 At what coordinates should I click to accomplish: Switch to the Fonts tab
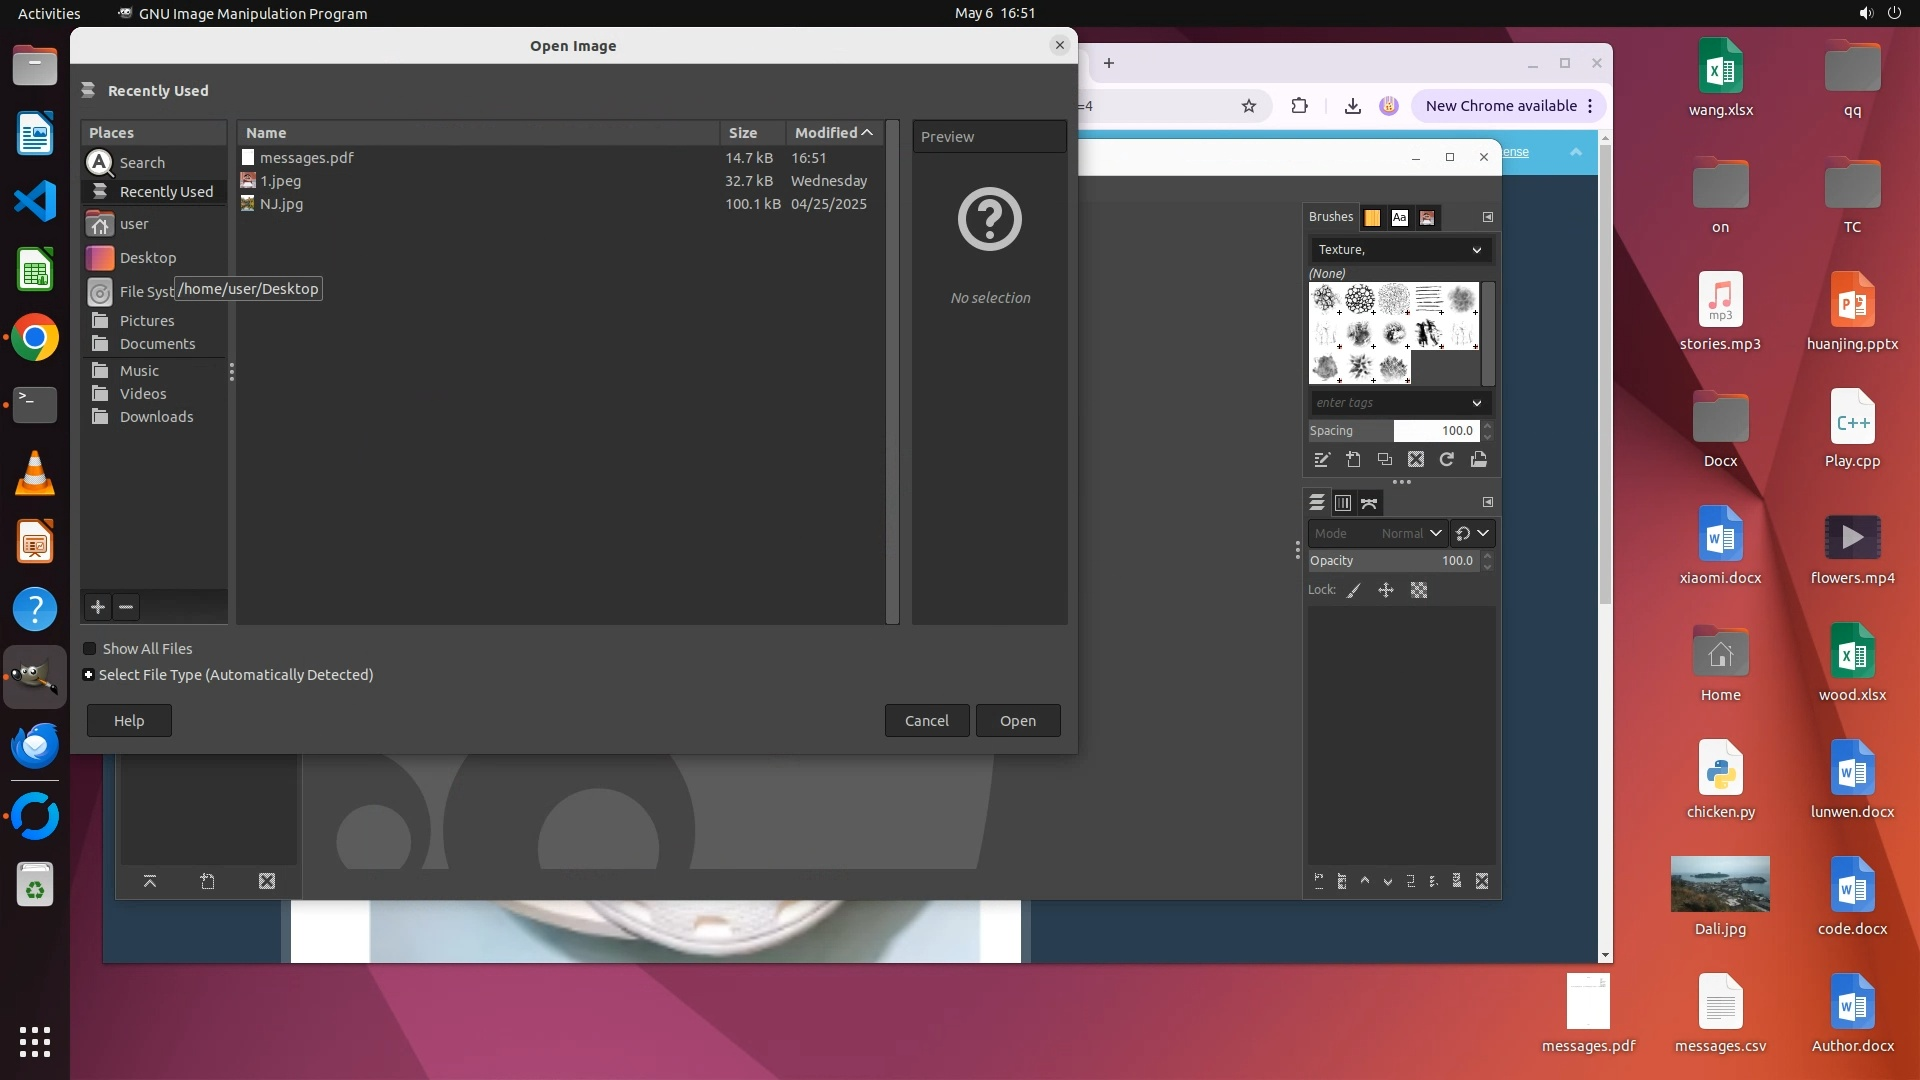click(x=1400, y=218)
